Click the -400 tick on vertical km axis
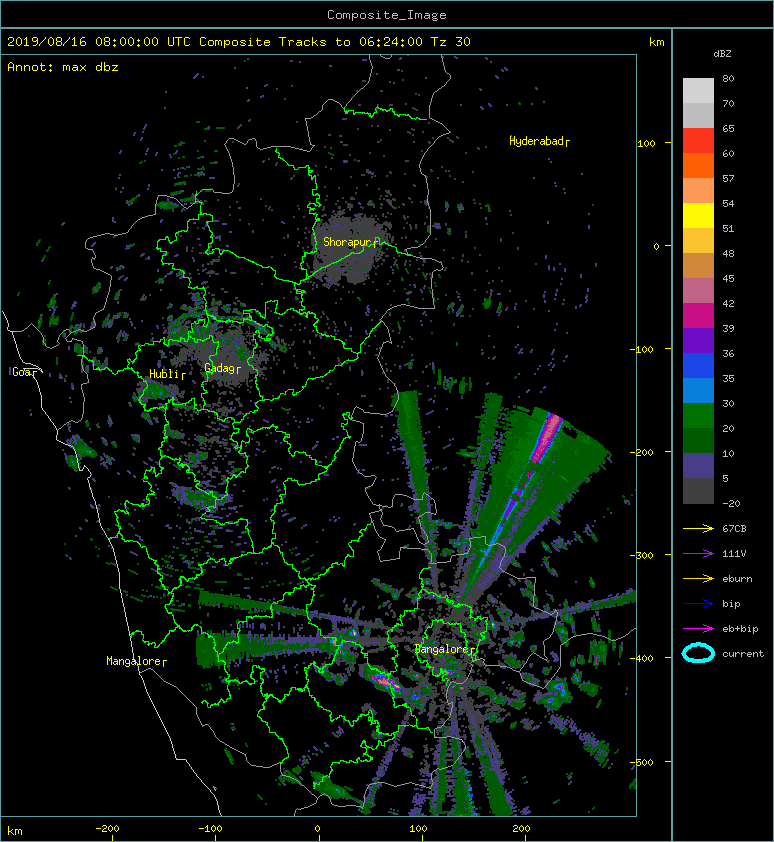Image resolution: width=774 pixels, height=842 pixels. (644, 658)
